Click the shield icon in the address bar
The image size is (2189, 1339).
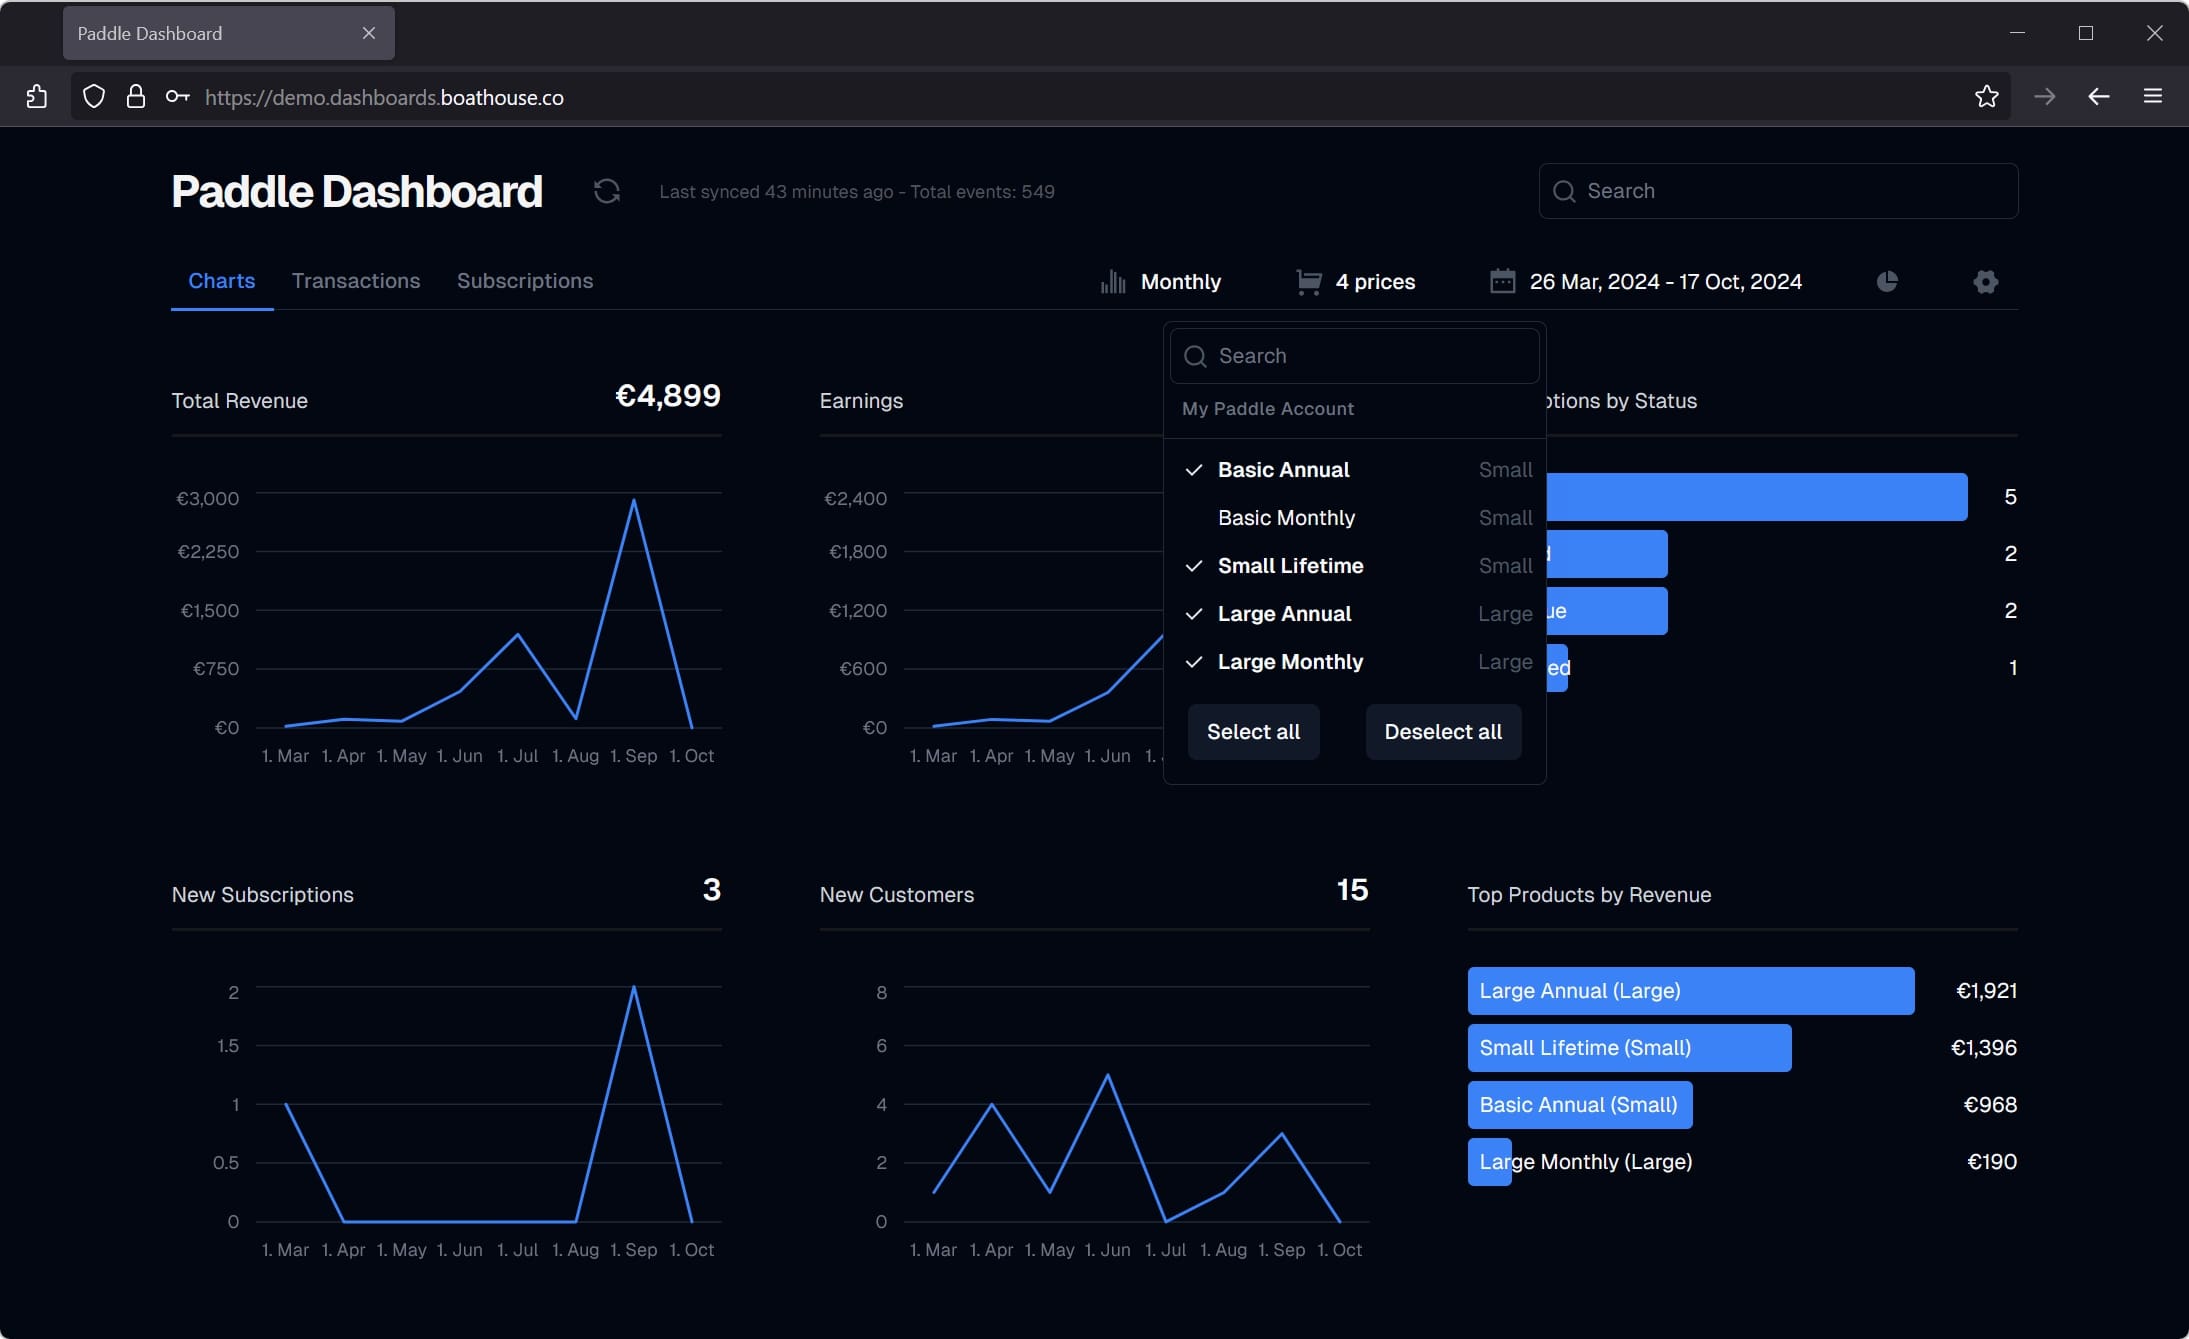pos(93,96)
